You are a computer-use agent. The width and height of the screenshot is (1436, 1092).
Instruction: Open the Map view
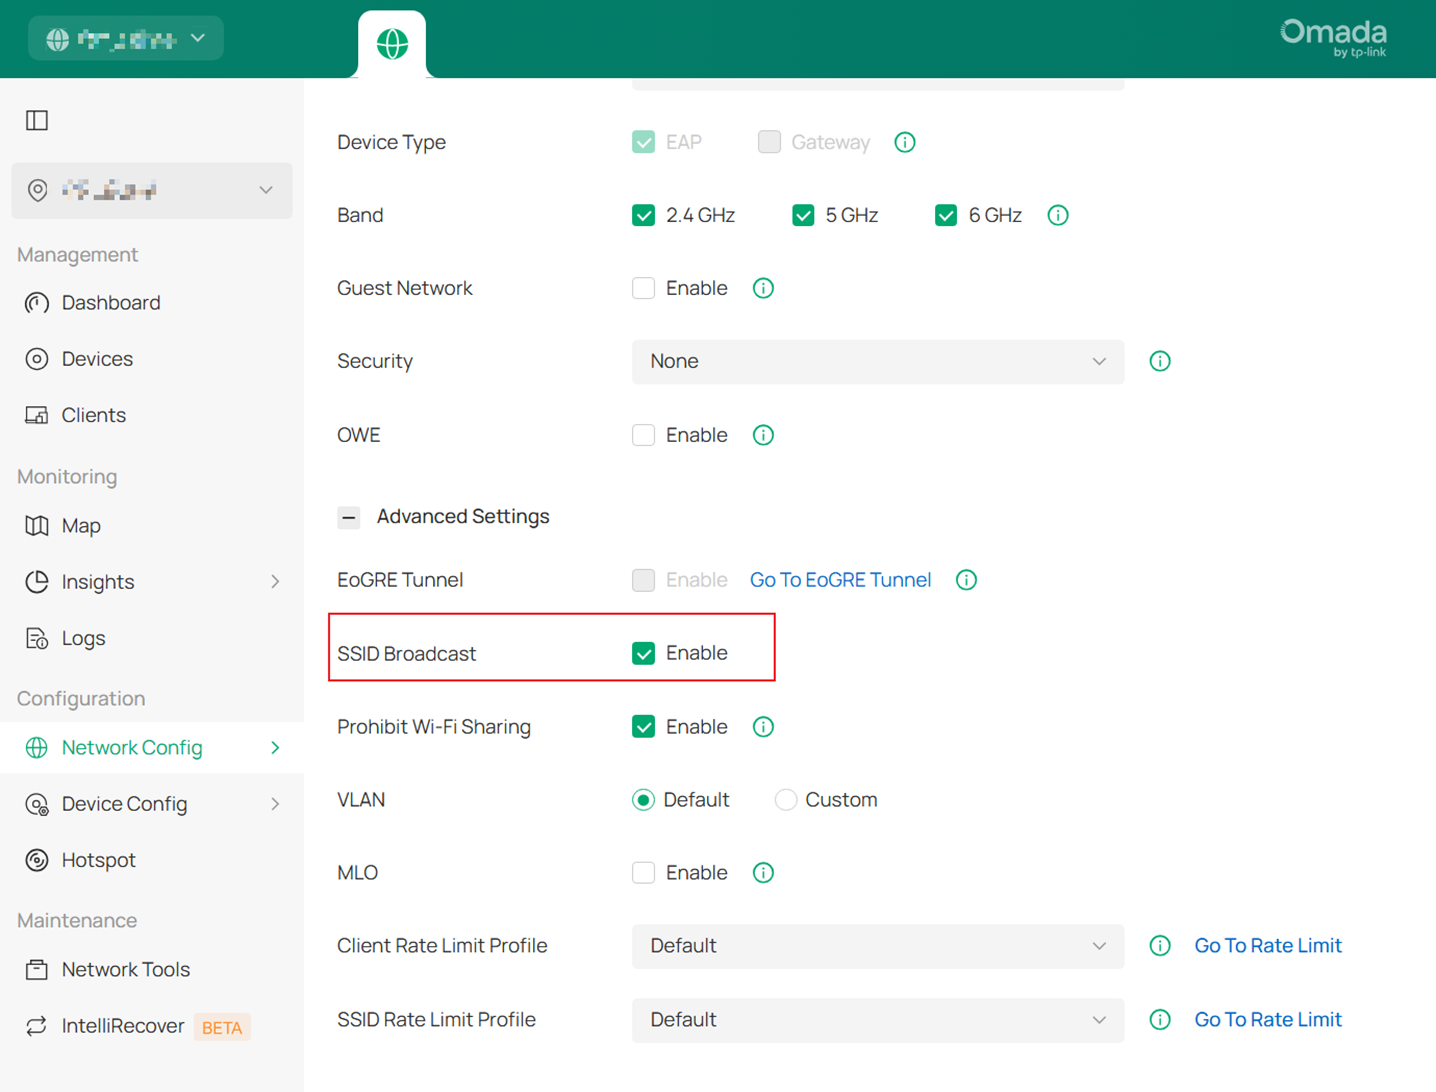click(81, 525)
